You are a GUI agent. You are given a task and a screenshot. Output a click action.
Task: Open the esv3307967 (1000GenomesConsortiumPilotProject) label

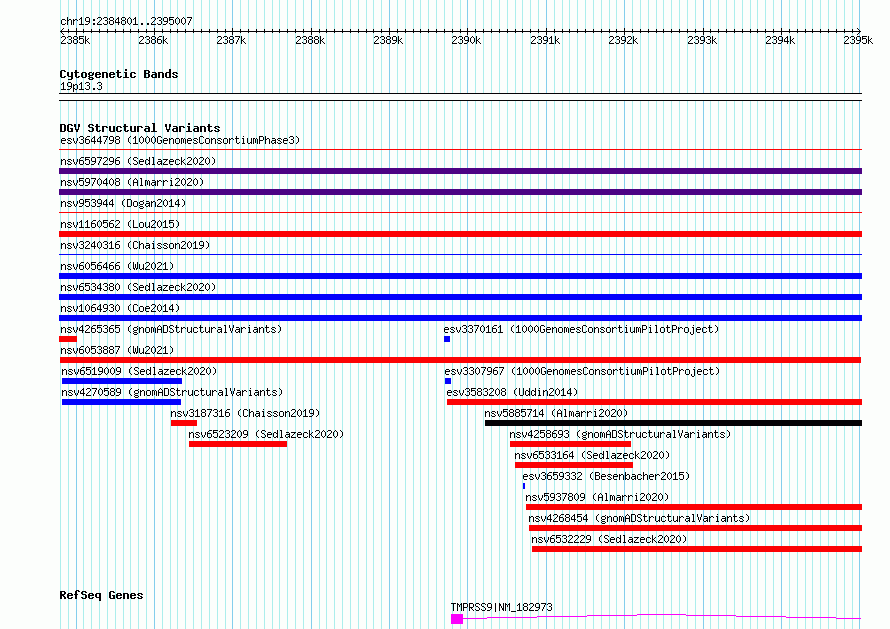[582, 371]
